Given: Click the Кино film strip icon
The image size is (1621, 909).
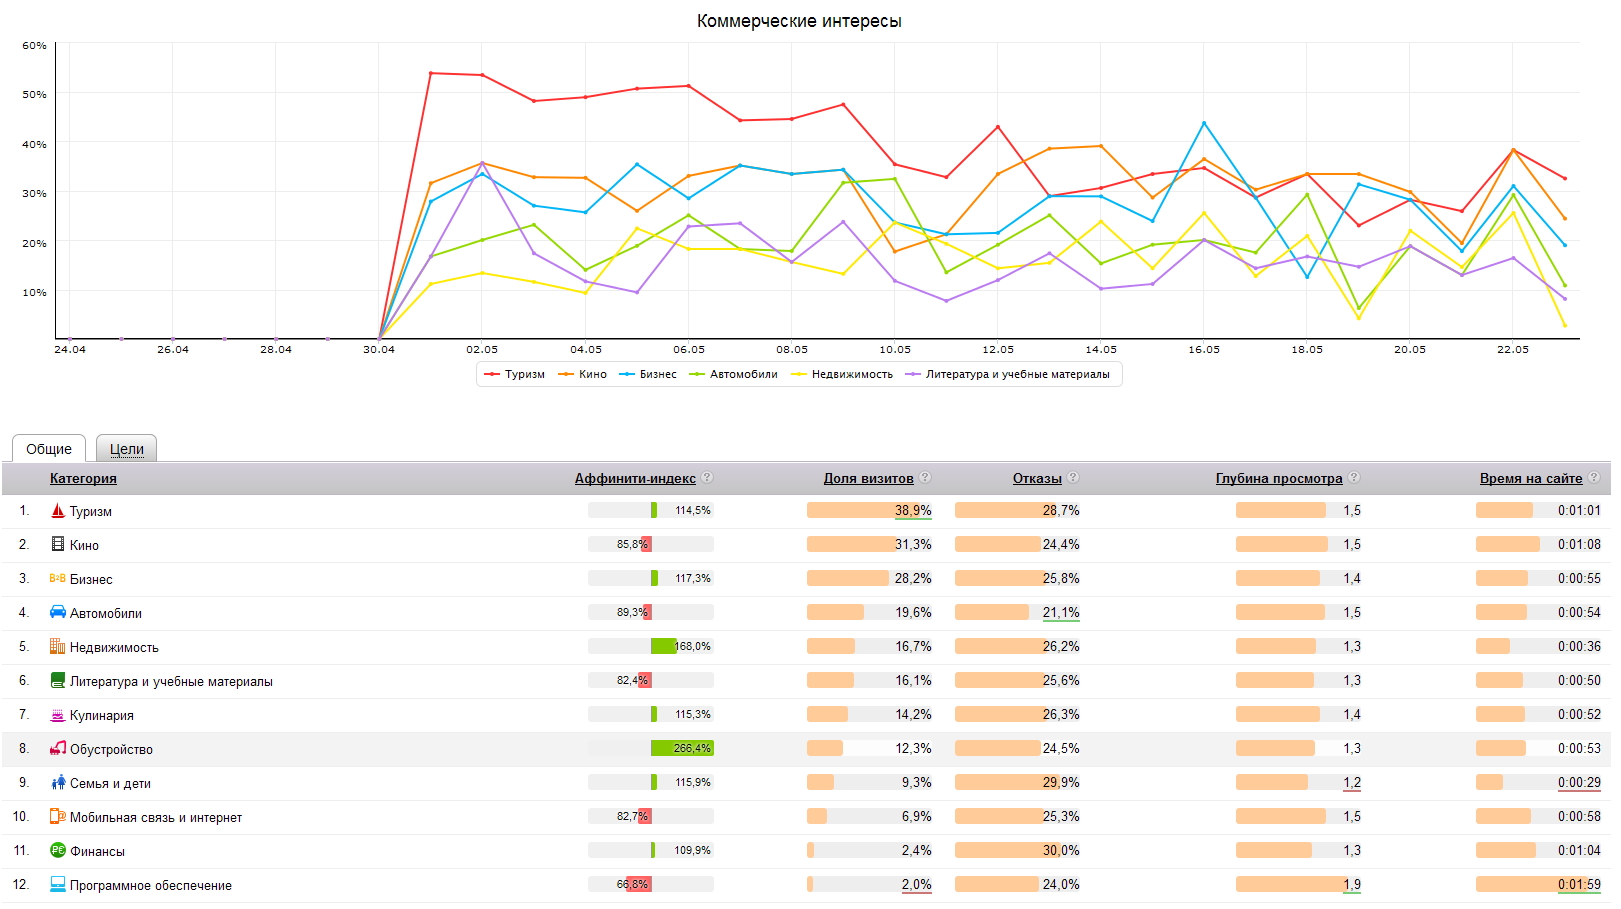Looking at the screenshot, I should click(x=58, y=544).
